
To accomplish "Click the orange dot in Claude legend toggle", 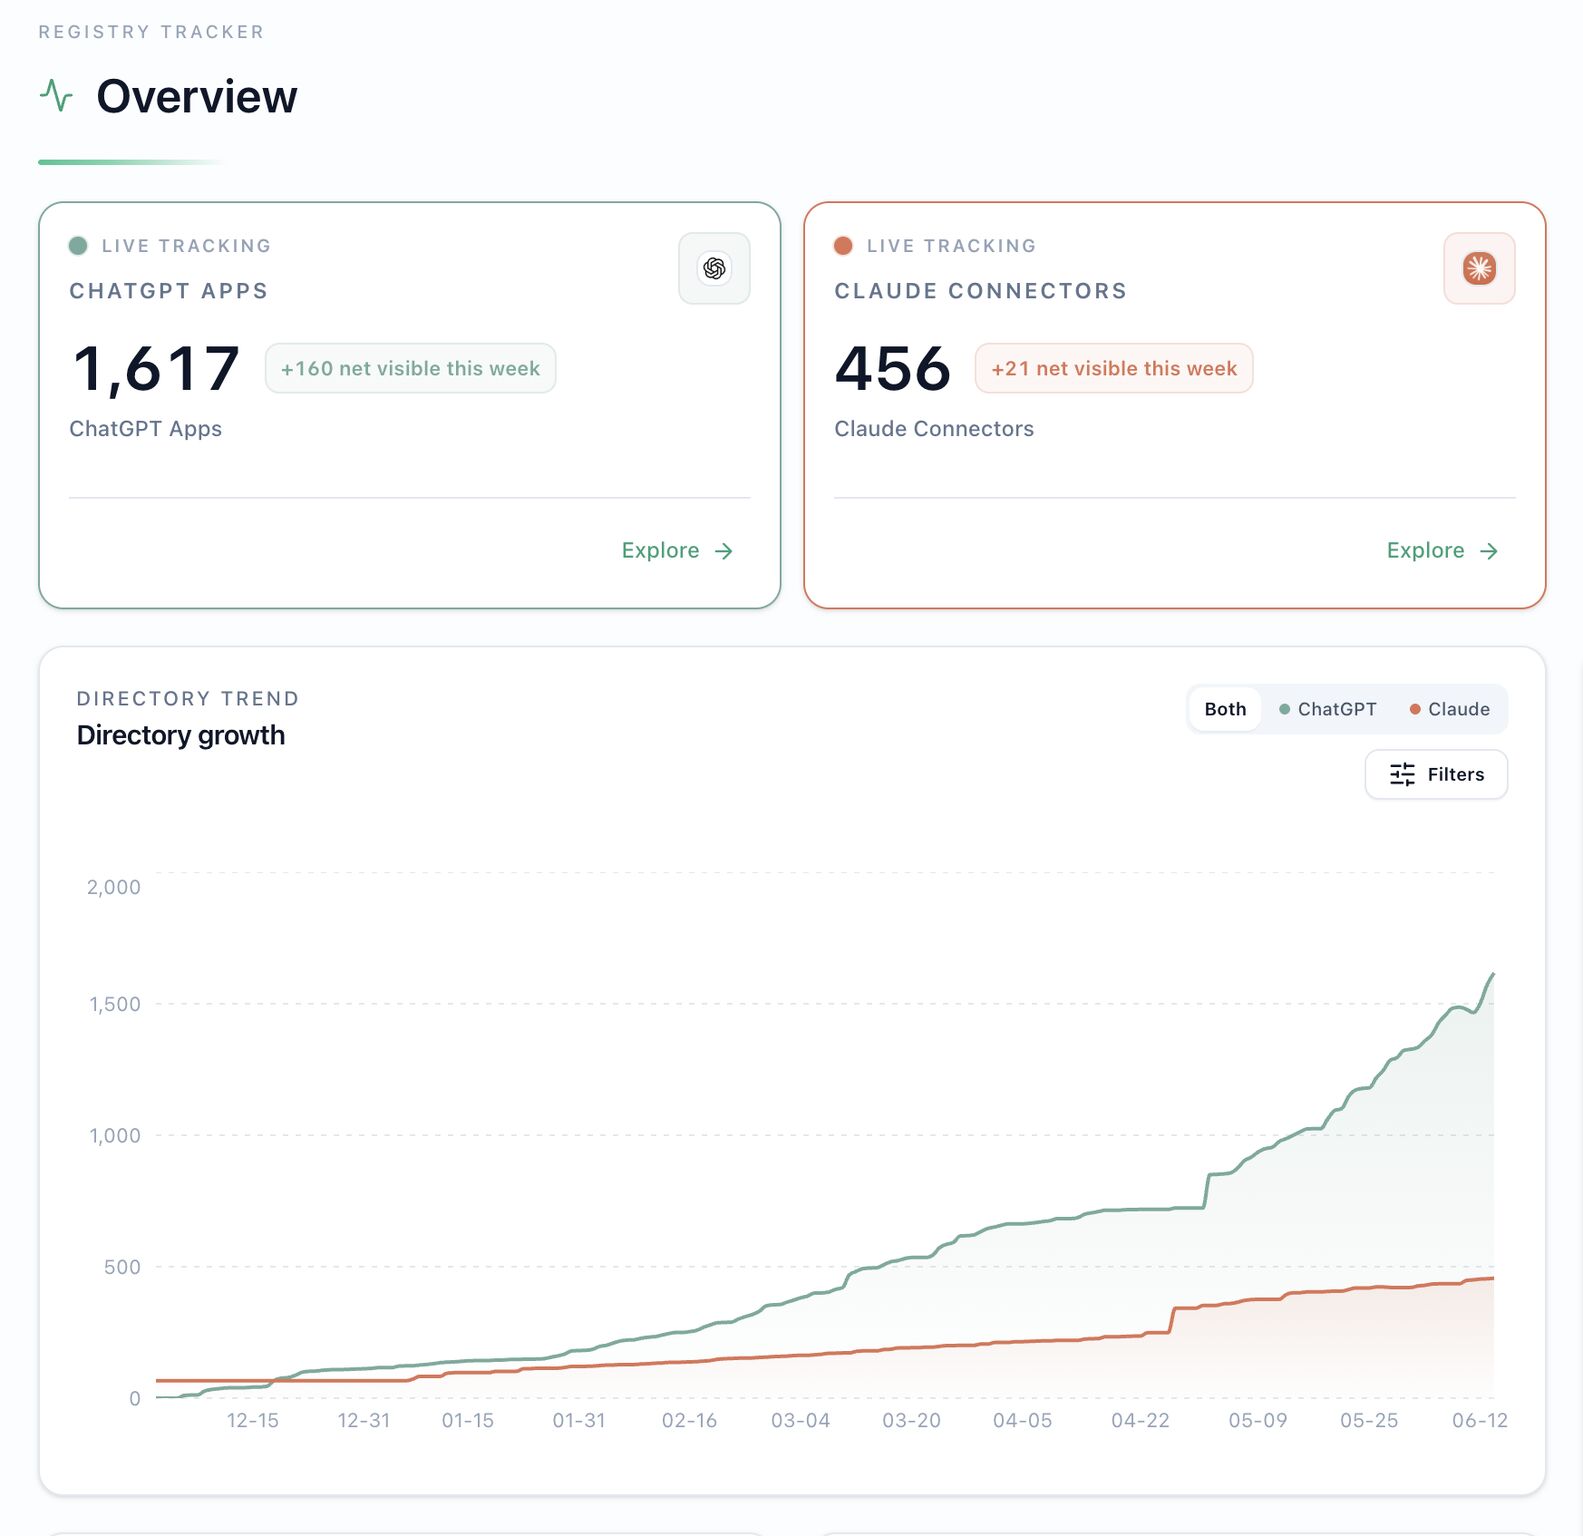I will coord(1415,709).
